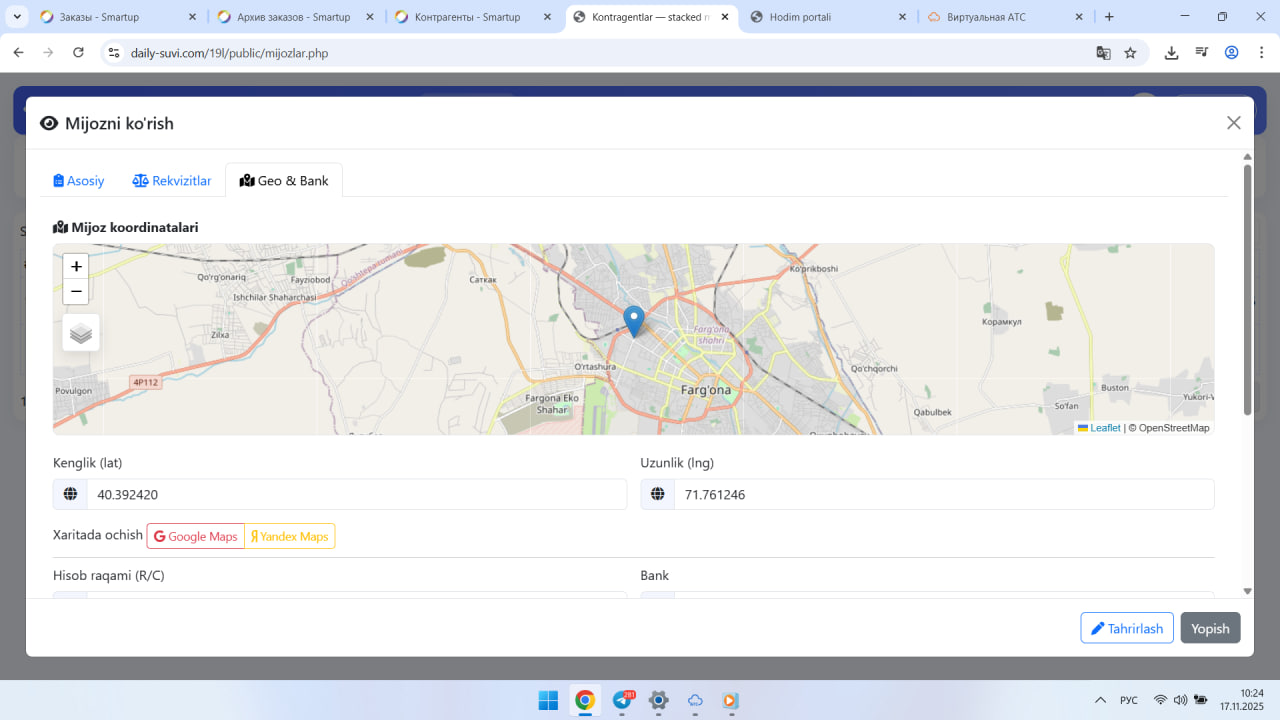Click the Uzunlik longitude input field
This screenshot has width=1280, height=720.
(942, 494)
